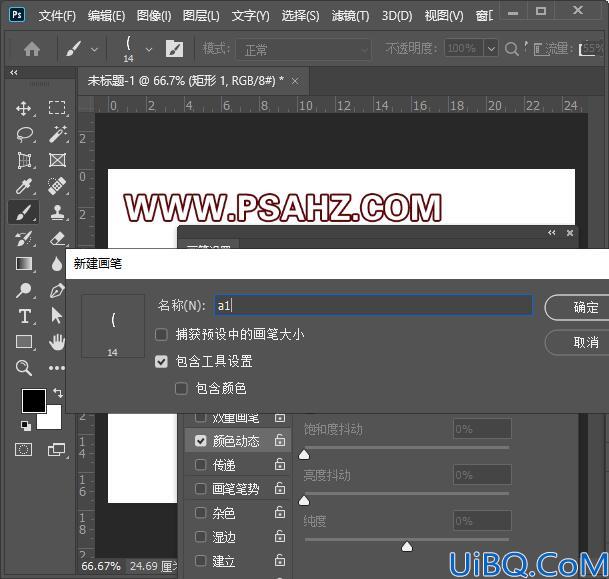
Task: Select the Spot Healing Brush tool
Action: tap(57, 186)
